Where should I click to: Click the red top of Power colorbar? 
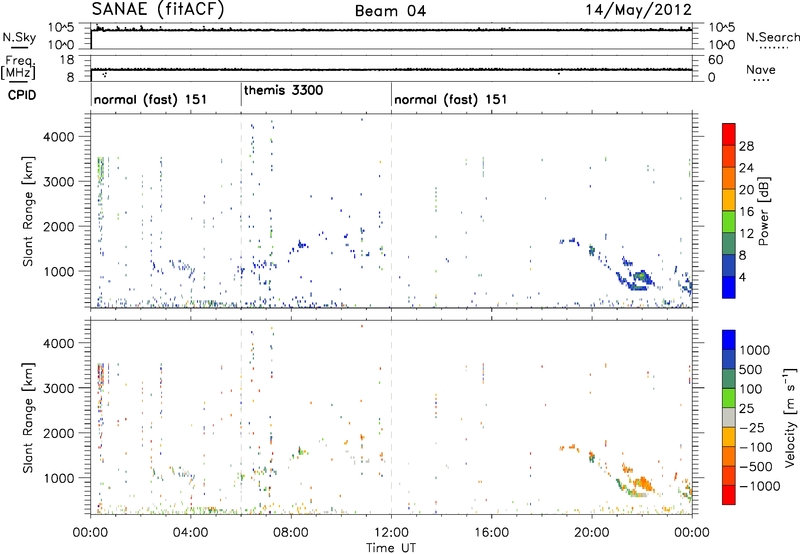pyautogui.click(x=729, y=134)
